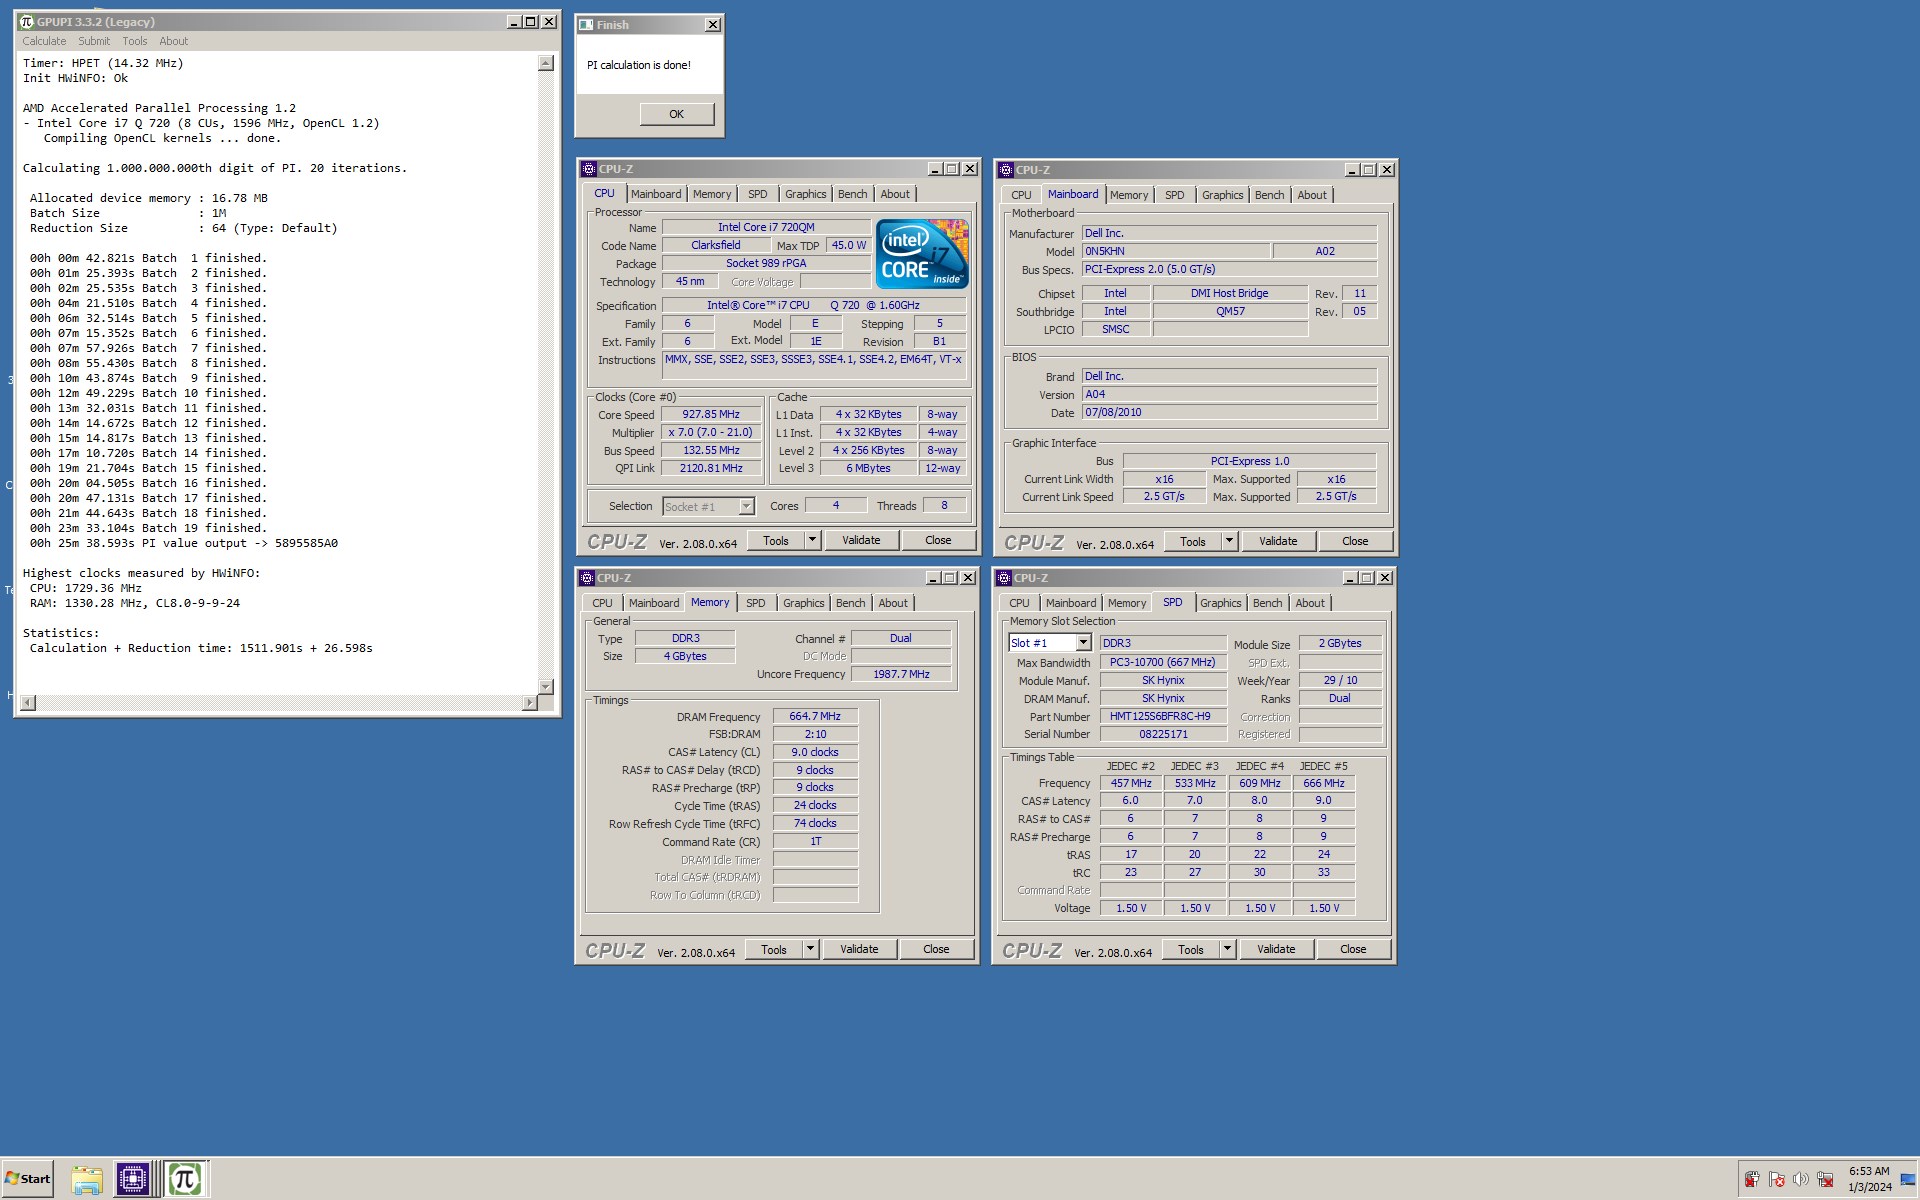
Task: Click Close in the CPU window
Action: pyautogui.click(x=938, y=540)
